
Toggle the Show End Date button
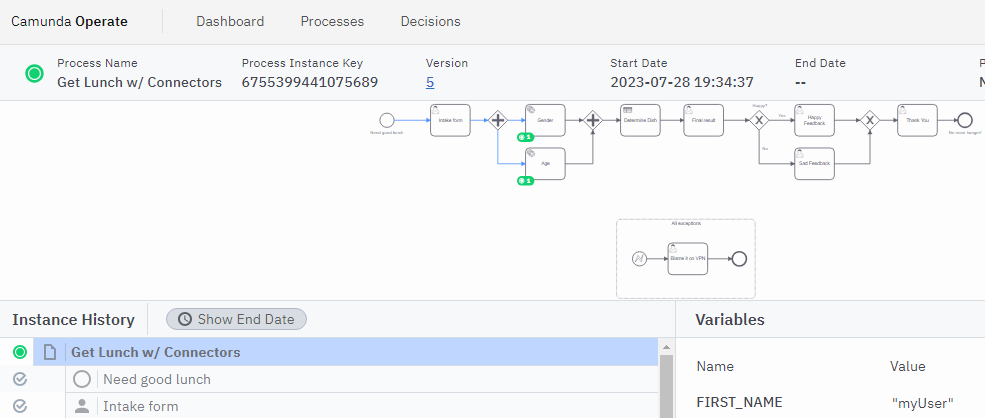[236, 319]
